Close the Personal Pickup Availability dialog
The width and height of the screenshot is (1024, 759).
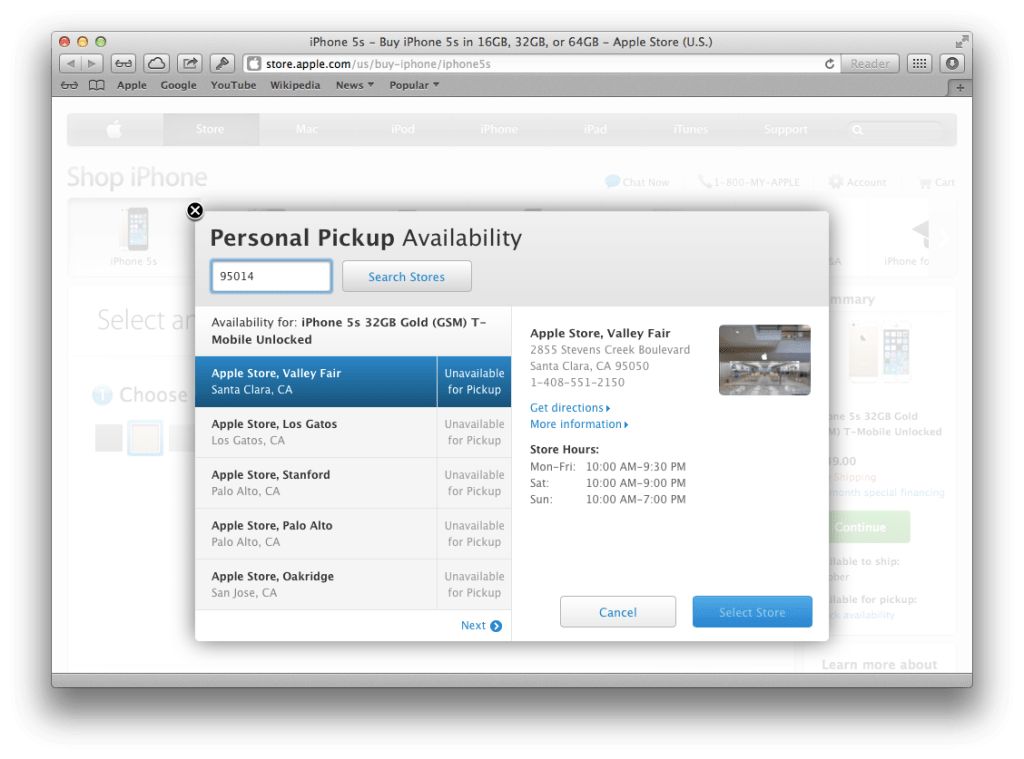point(195,210)
